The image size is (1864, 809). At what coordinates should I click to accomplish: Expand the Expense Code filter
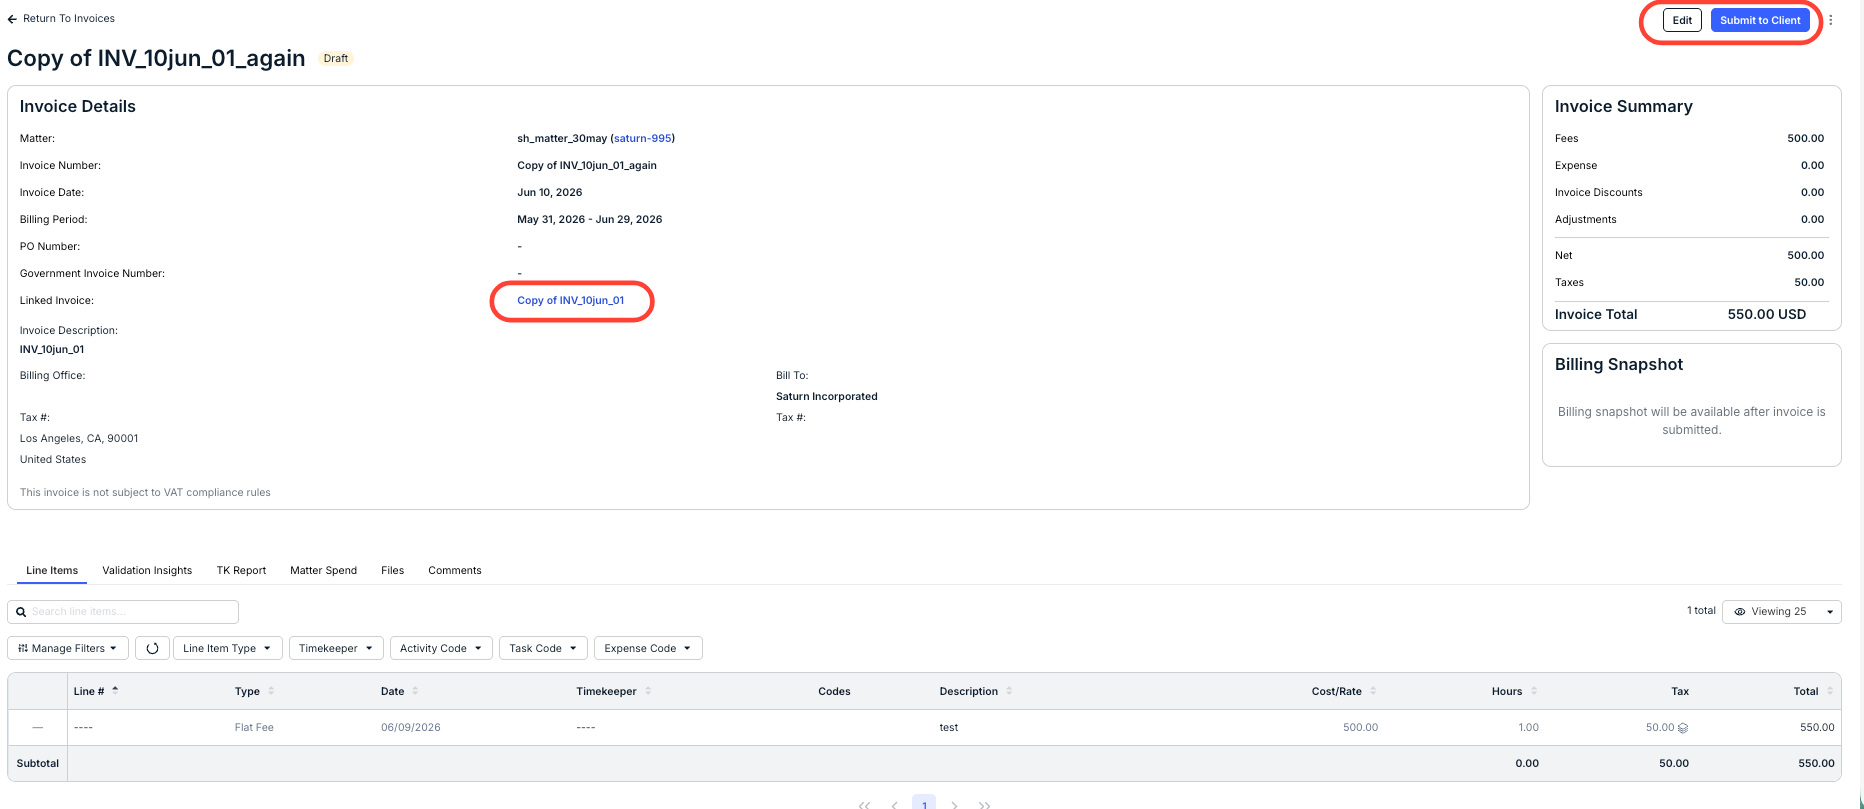point(648,648)
